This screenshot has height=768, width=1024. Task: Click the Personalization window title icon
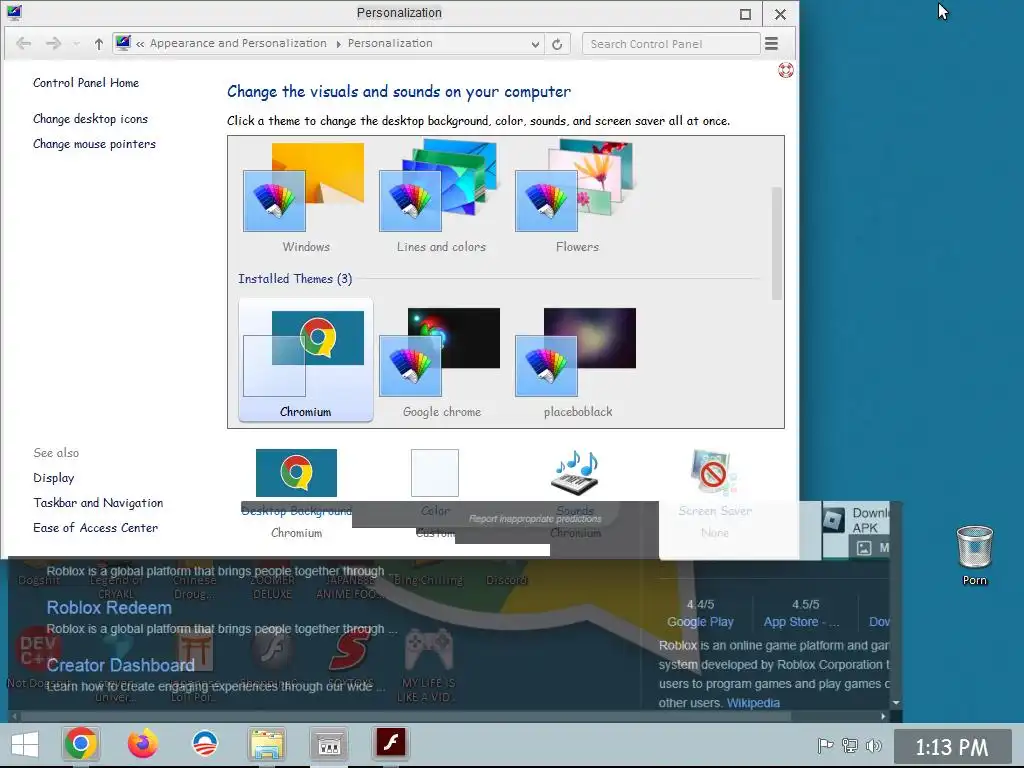point(14,12)
